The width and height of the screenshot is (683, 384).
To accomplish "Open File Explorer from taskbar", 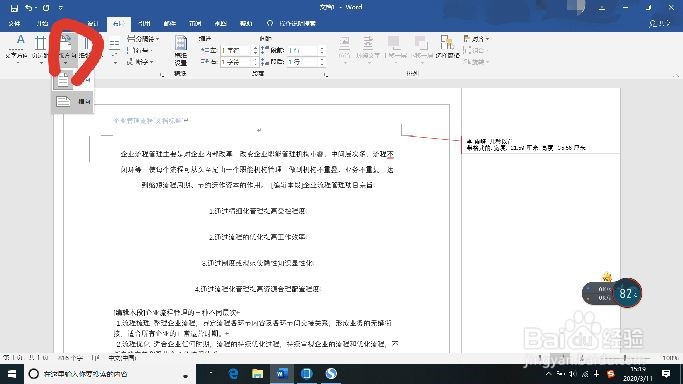I will (257, 374).
